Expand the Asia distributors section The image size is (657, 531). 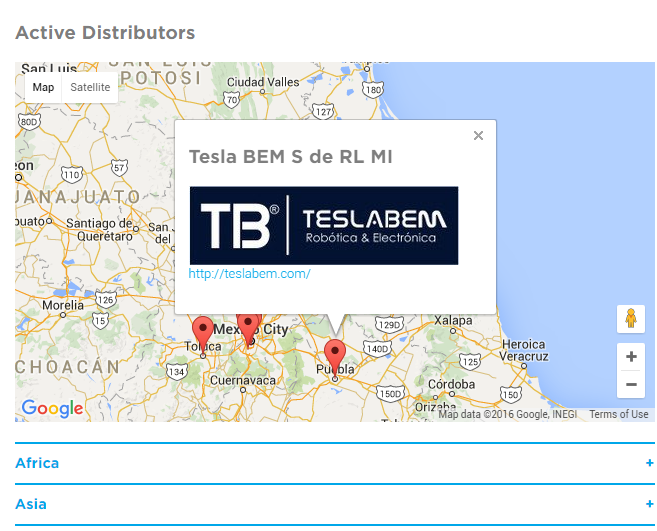tap(335, 504)
